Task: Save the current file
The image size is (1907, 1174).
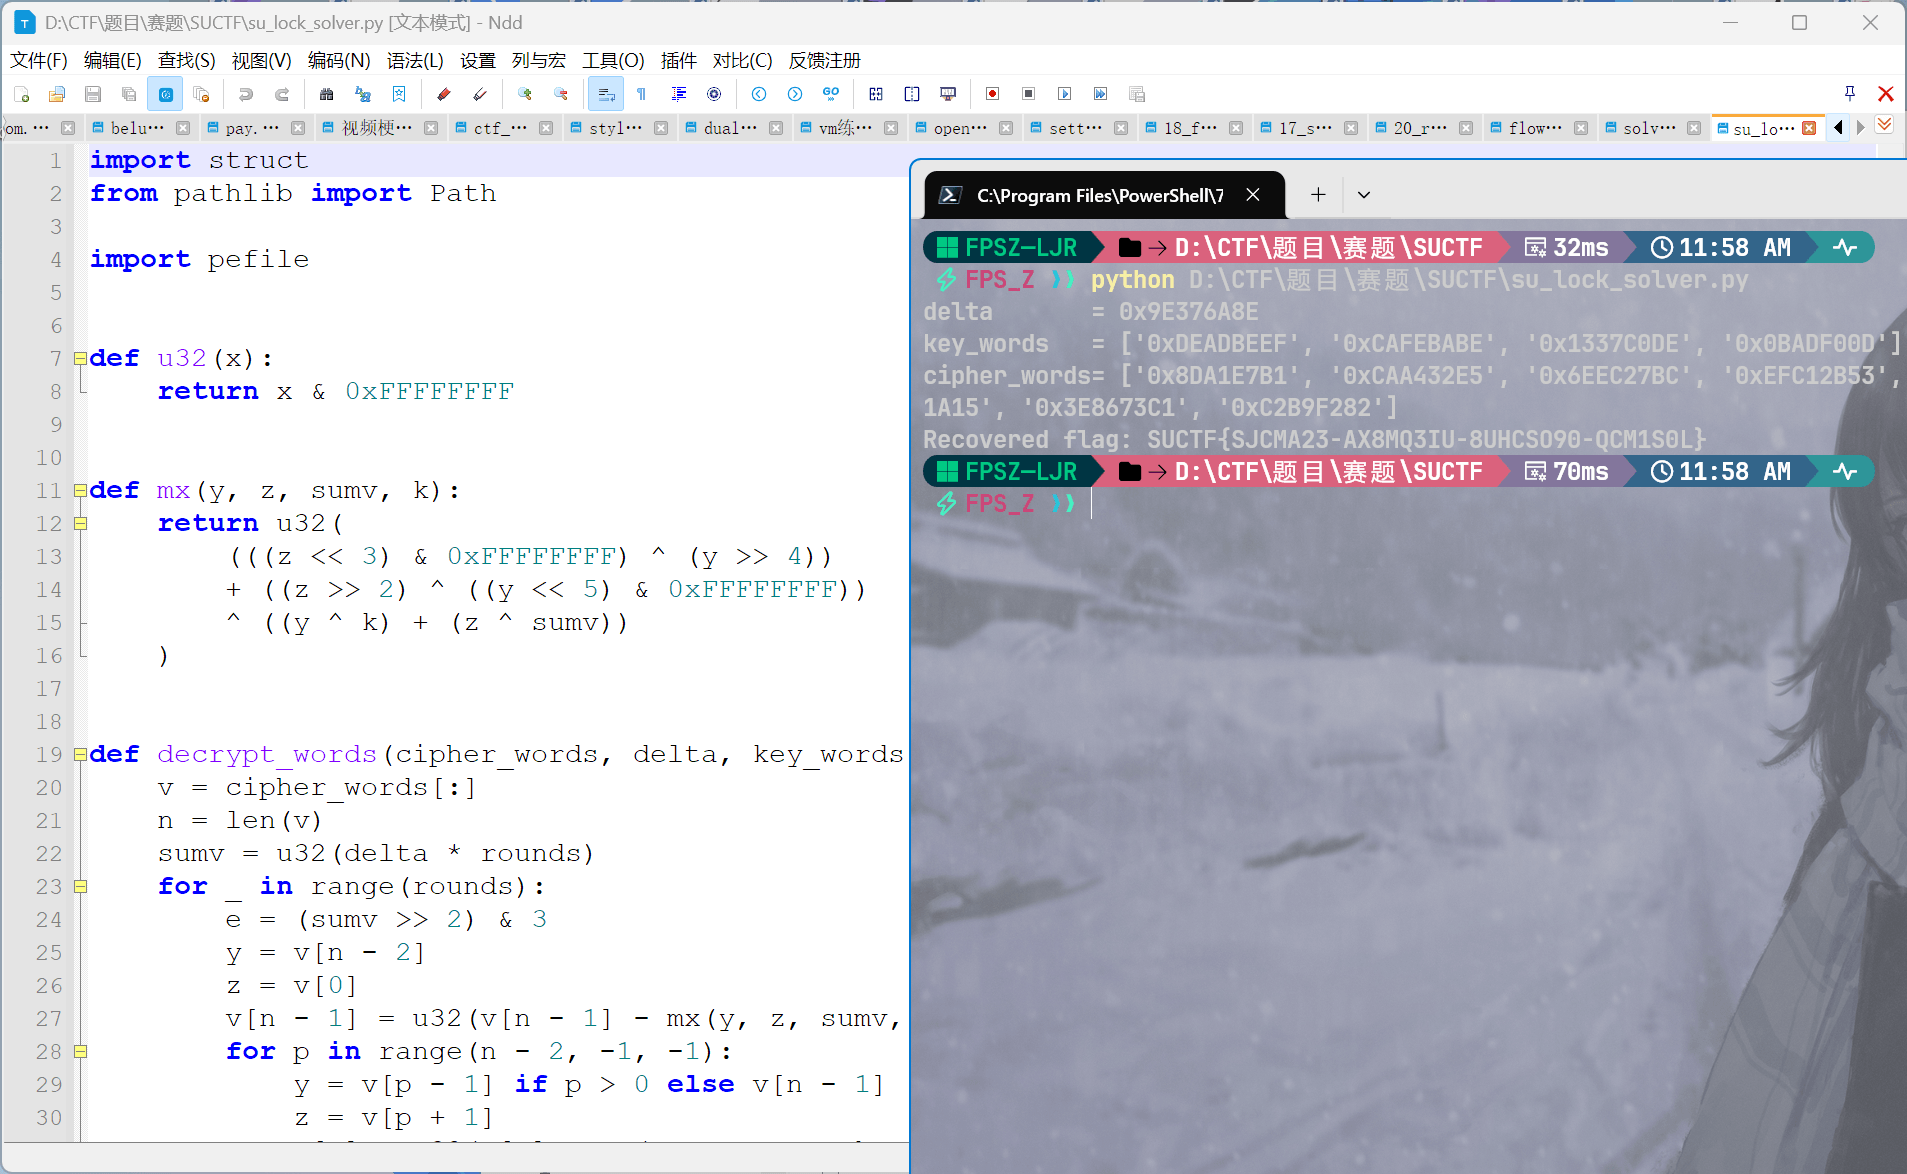Action: click(x=93, y=94)
